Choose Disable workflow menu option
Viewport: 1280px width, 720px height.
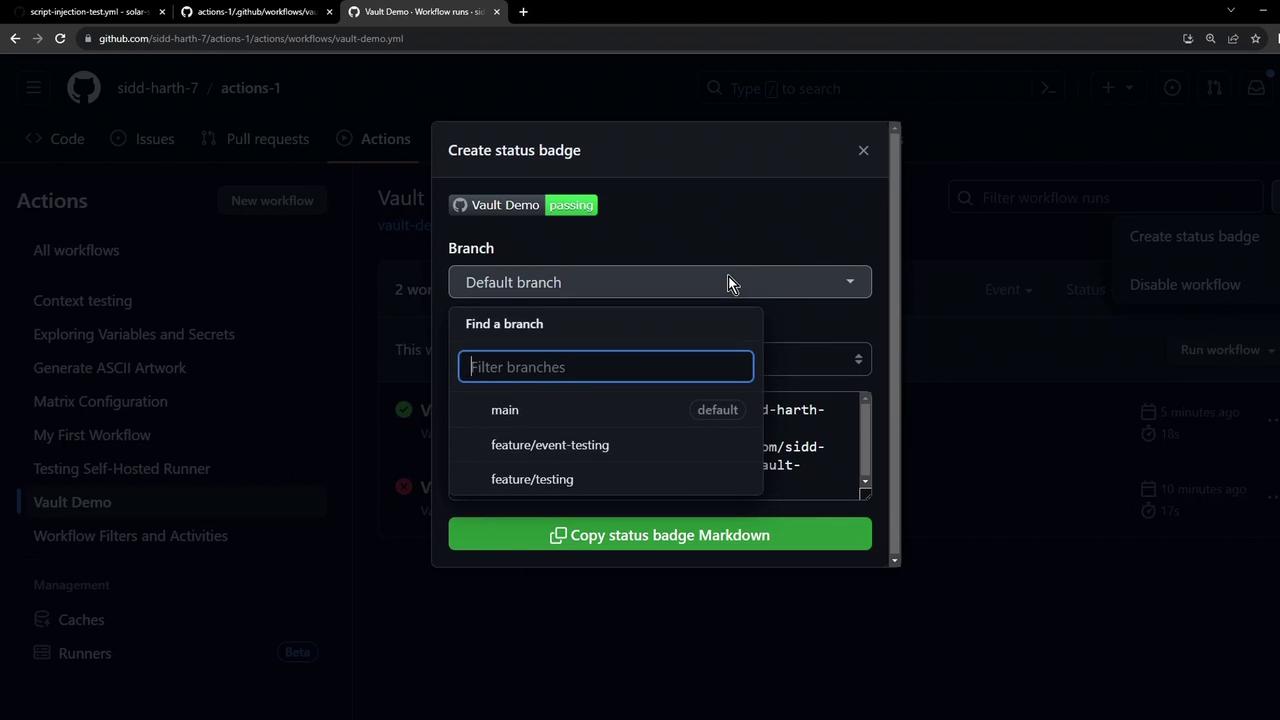point(1185,285)
